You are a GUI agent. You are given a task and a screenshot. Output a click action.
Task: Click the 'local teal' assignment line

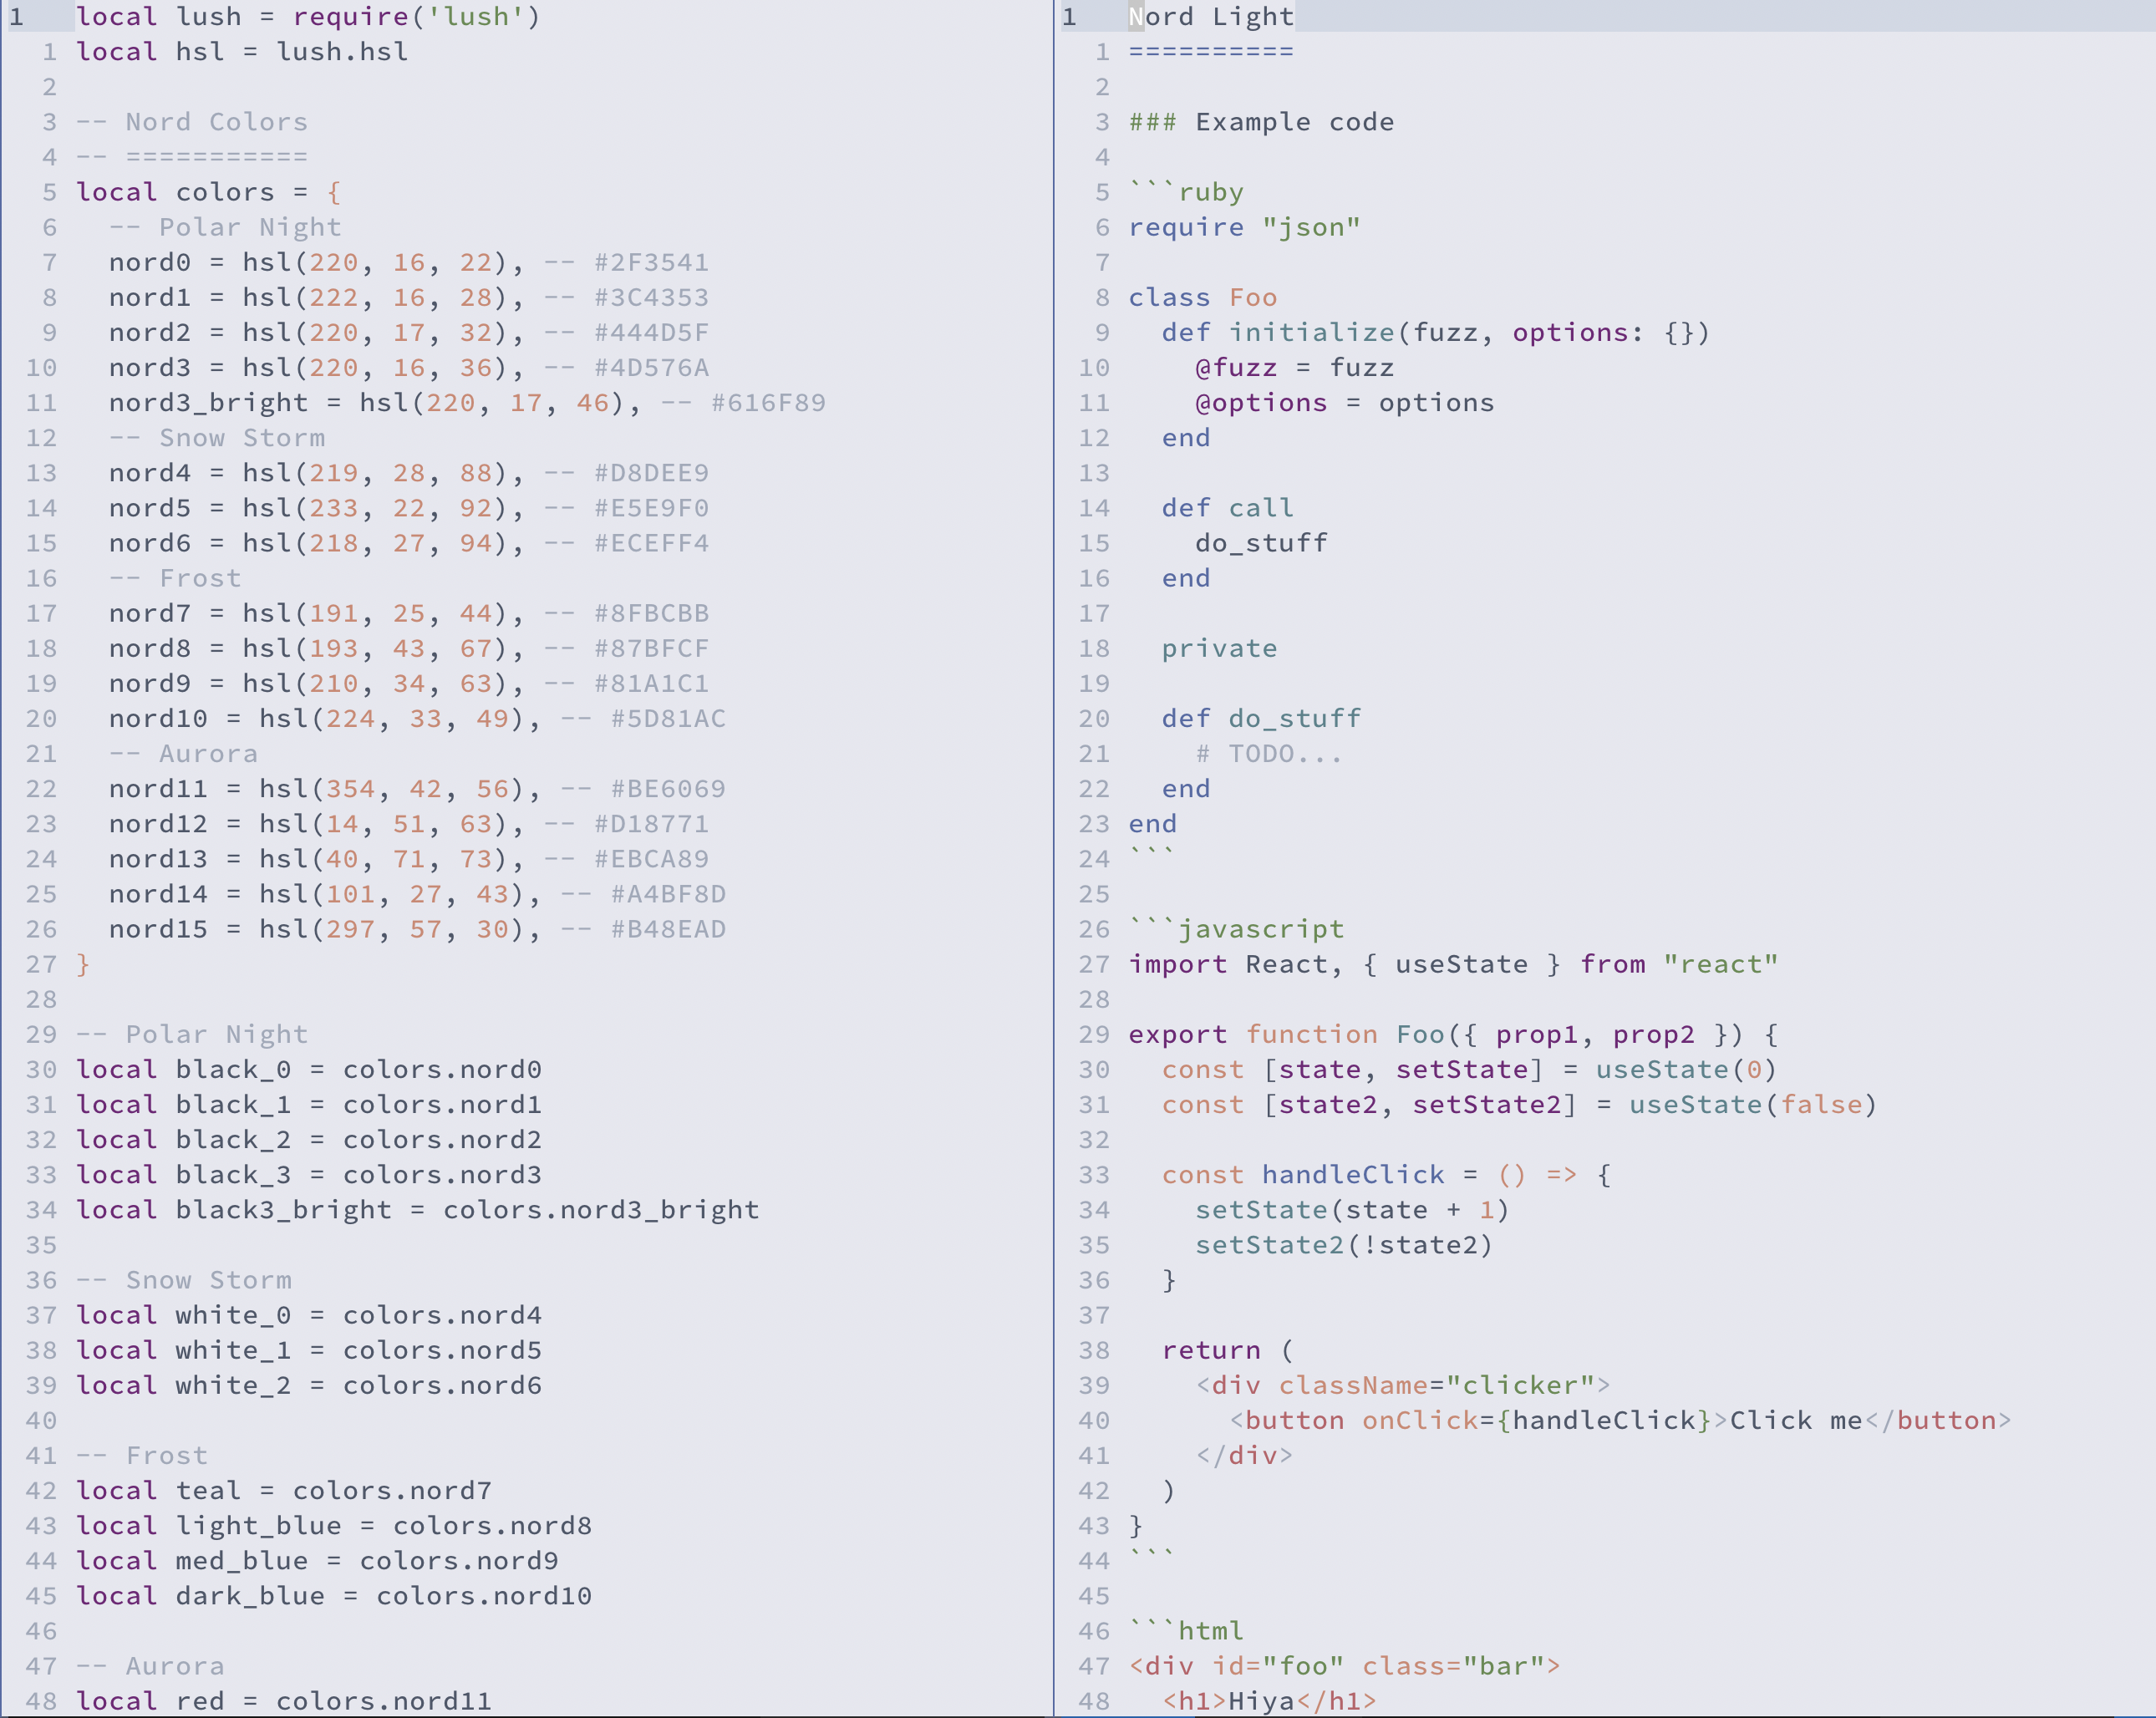pyautogui.click(x=283, y=1491)
